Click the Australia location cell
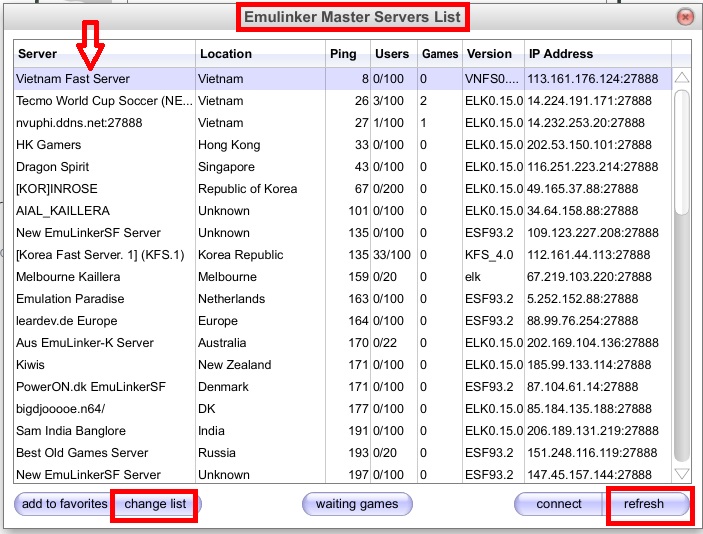This screenshot has height=534, width=703. 222,343
